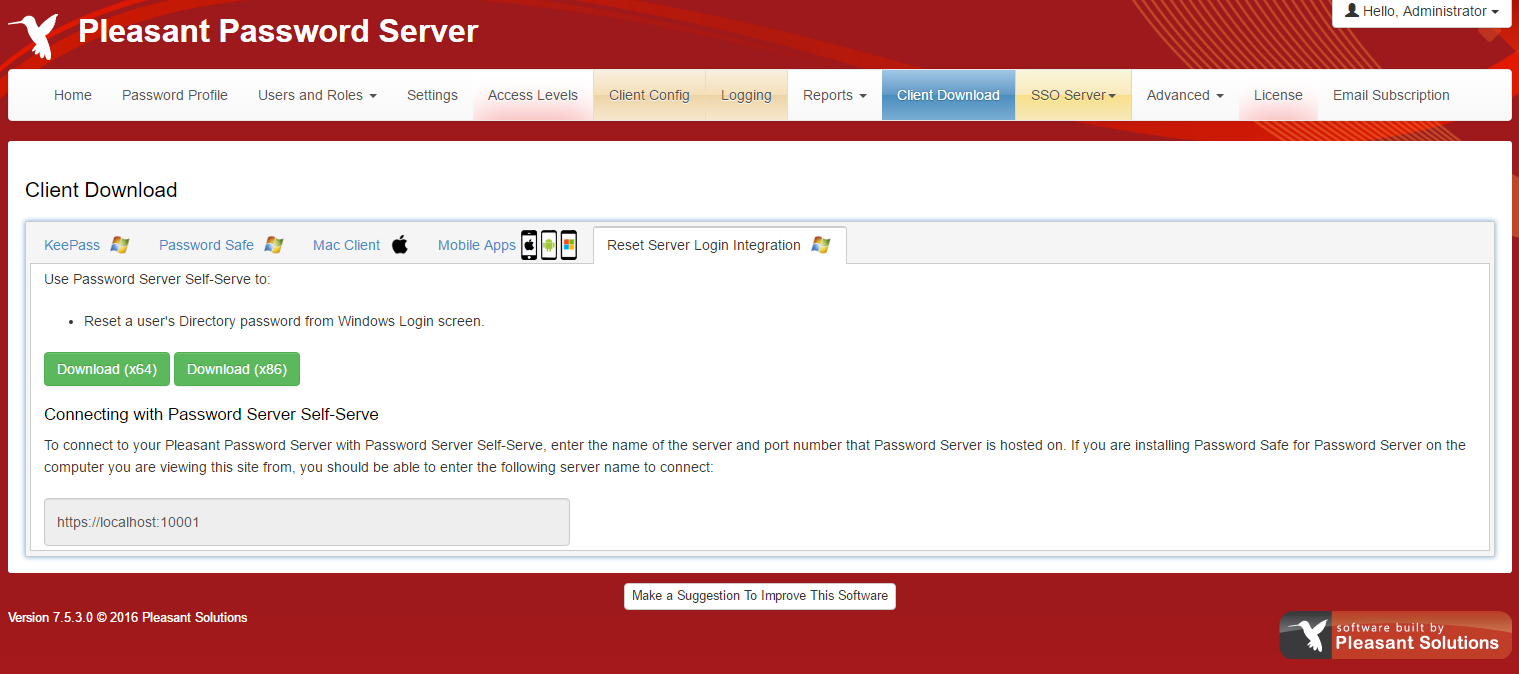
Task: Open the SSO Server dropdown
Action: [x=1073, y=95]
